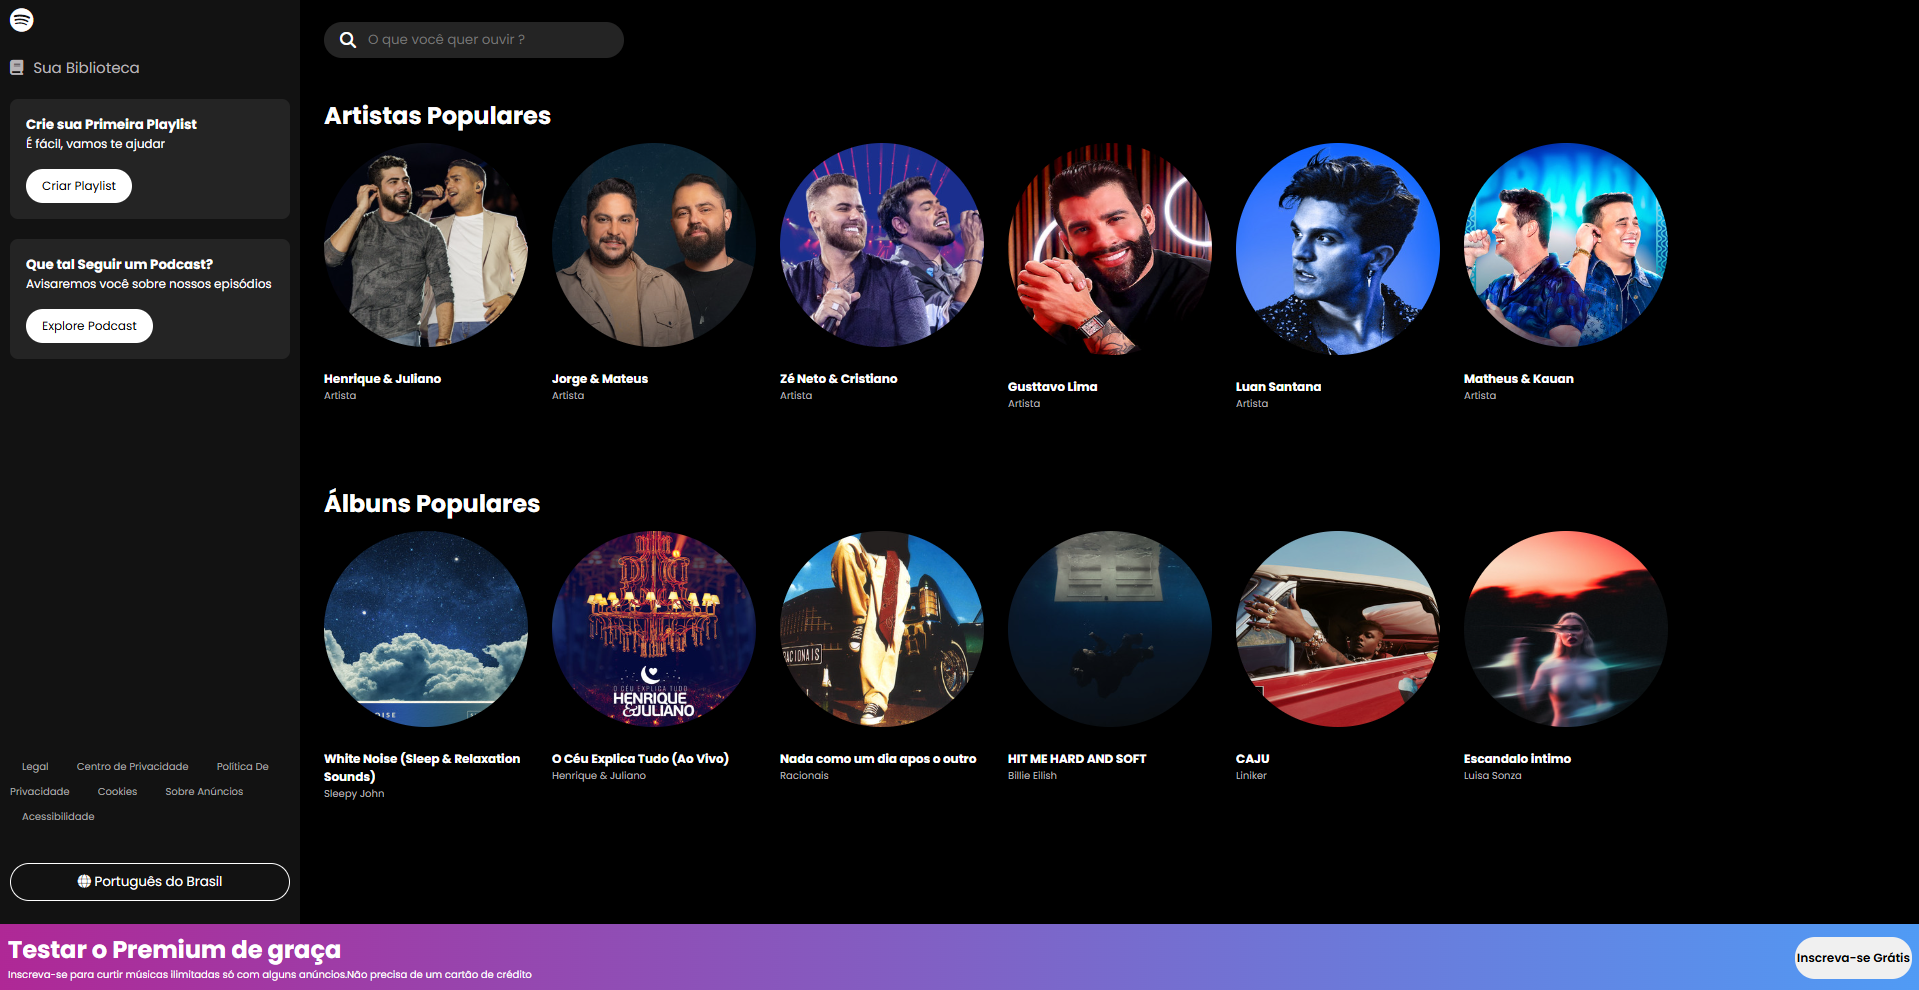Click the globe icon for language
The height and width of the screenshot is (990, 1919).
point(84,881)
